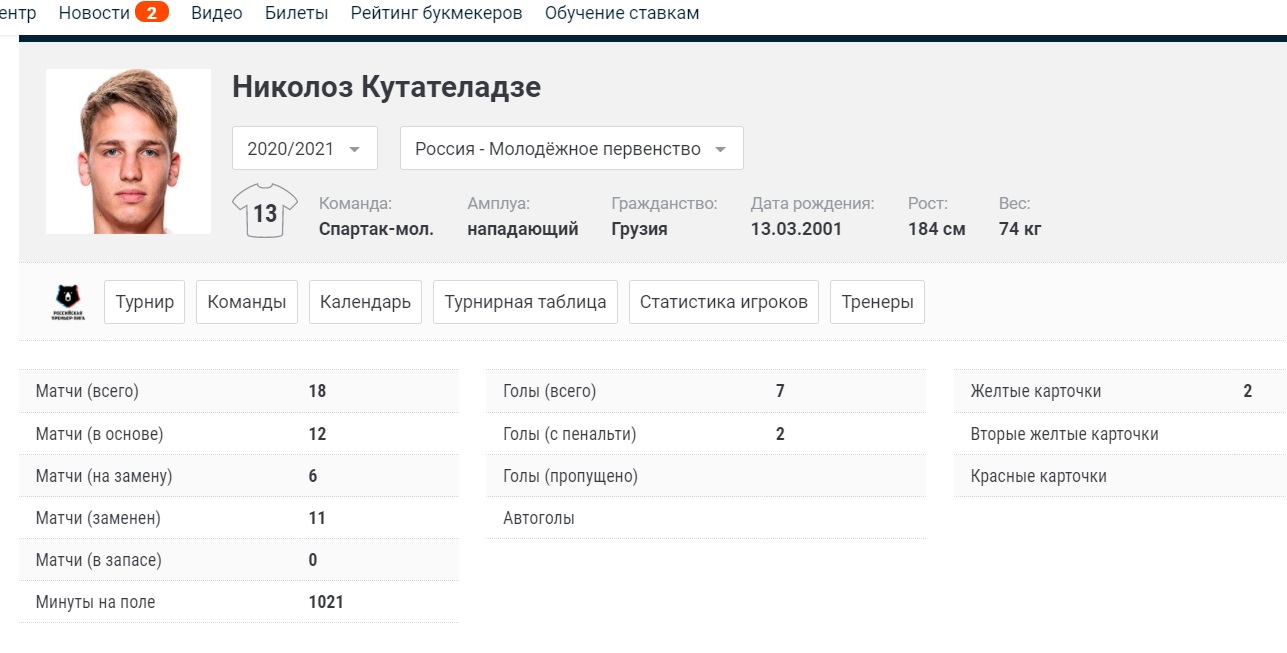The width and height of the screenshot is (1287, 653).
Task: Click the RPL league logo icon
Action: 67,302
